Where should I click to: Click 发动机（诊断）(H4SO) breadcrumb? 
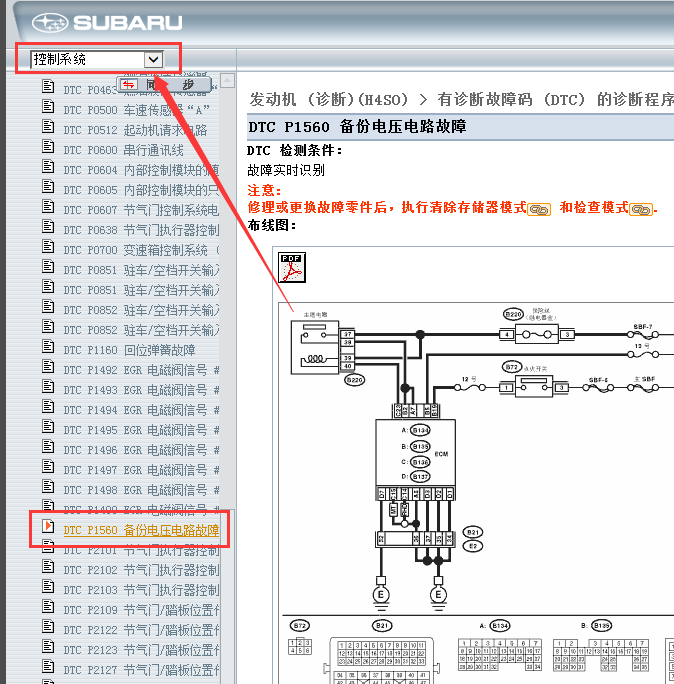point(329,99)
